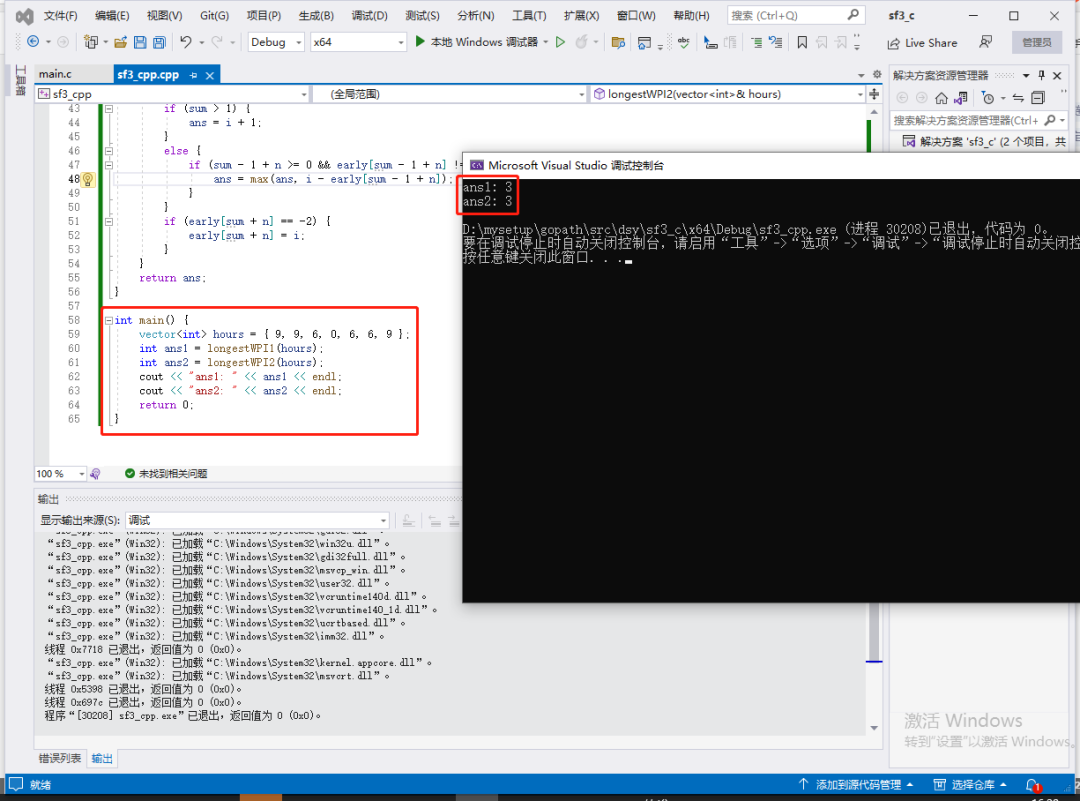Click switch views icon in Solution Explorer
This screenshot has height=801, width=1080.
pos(961,98)
